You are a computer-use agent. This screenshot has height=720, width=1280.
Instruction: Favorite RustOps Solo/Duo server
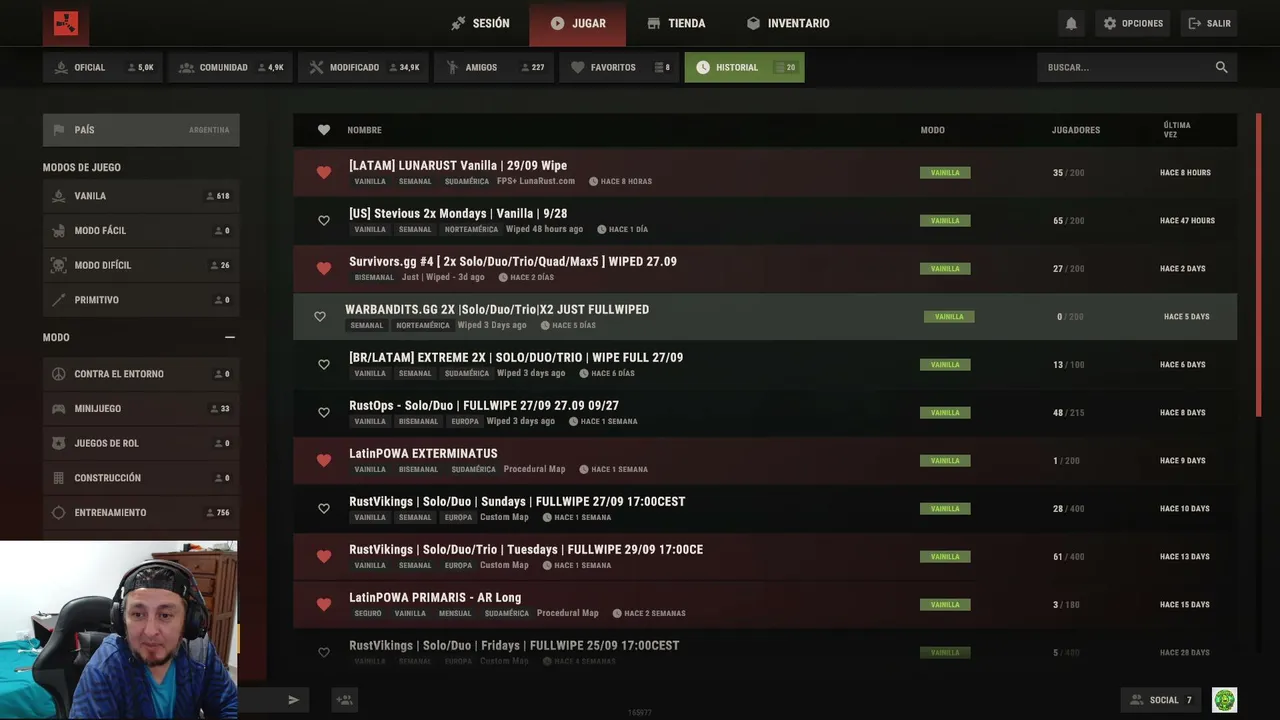pyautogui.click(x=324, y=413)
